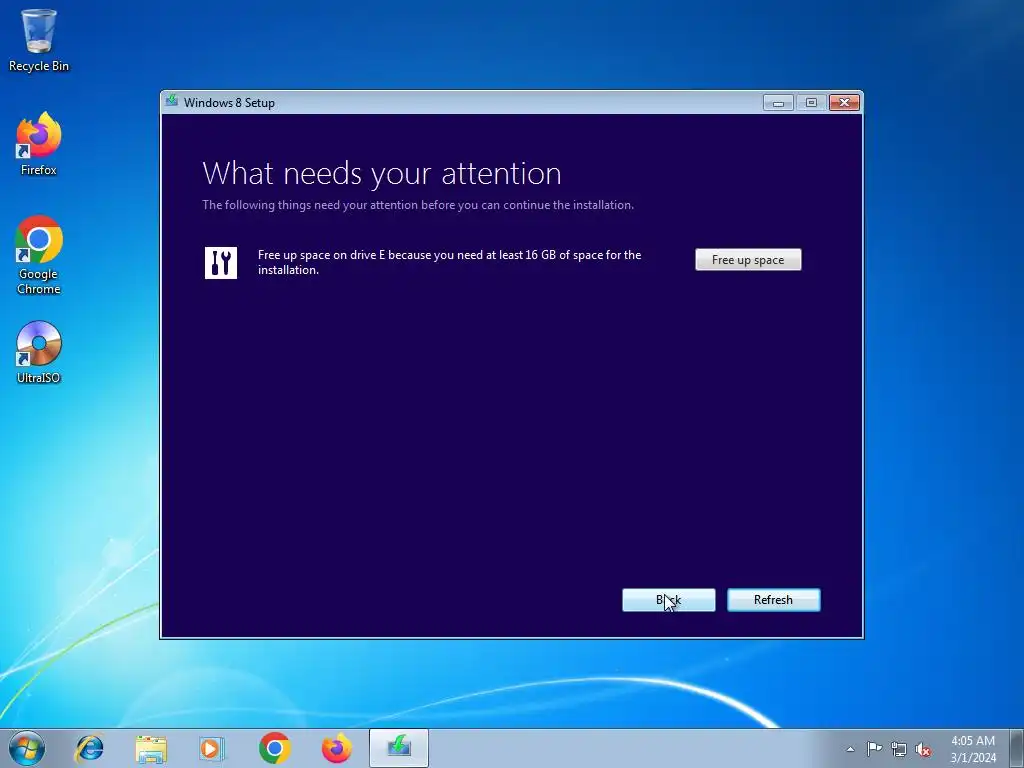Open the clock showing 4:05 AM

973,748
